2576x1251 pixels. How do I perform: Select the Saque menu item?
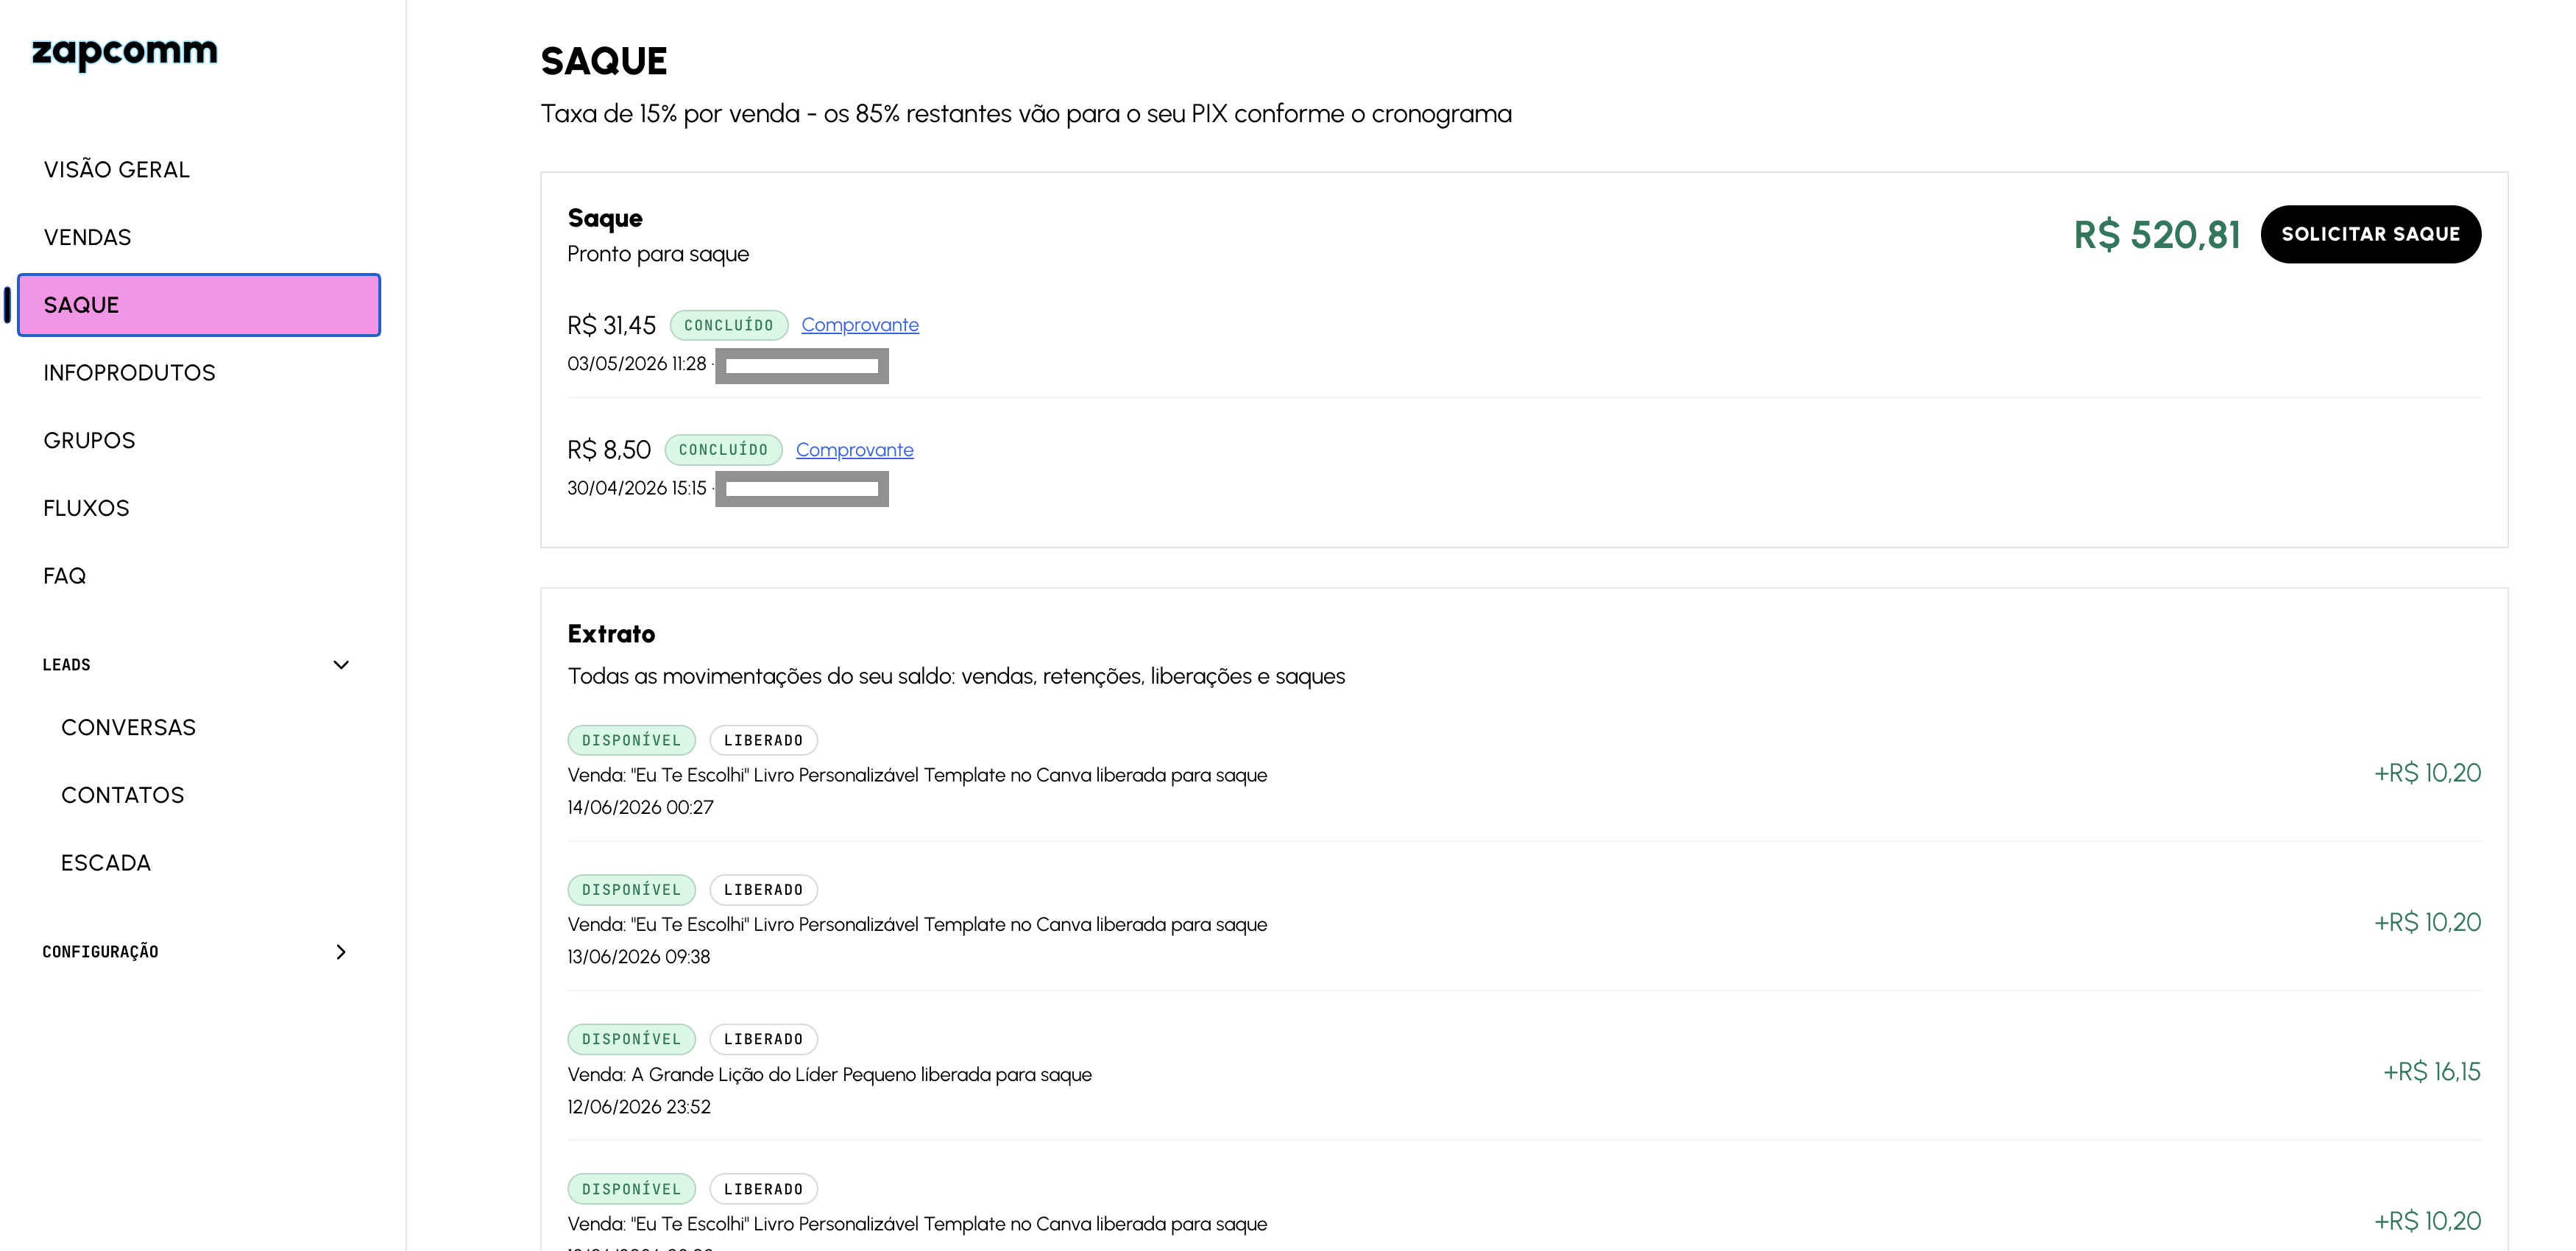click(x=199, y=305)
